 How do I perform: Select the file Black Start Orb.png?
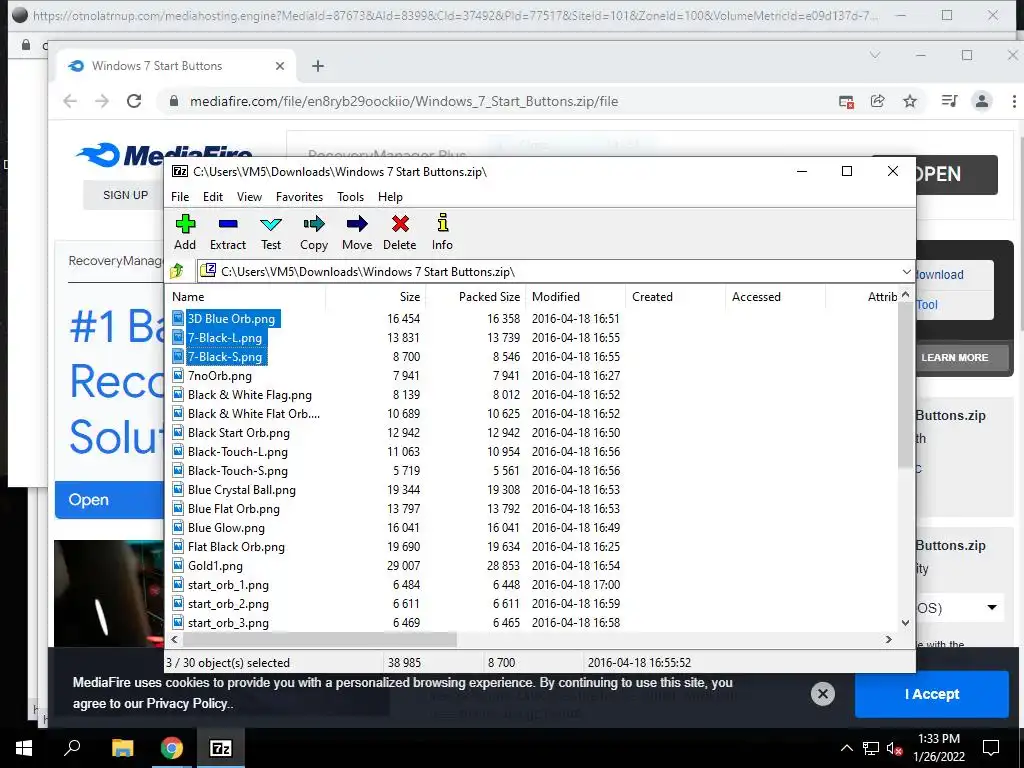pos(238,432)
